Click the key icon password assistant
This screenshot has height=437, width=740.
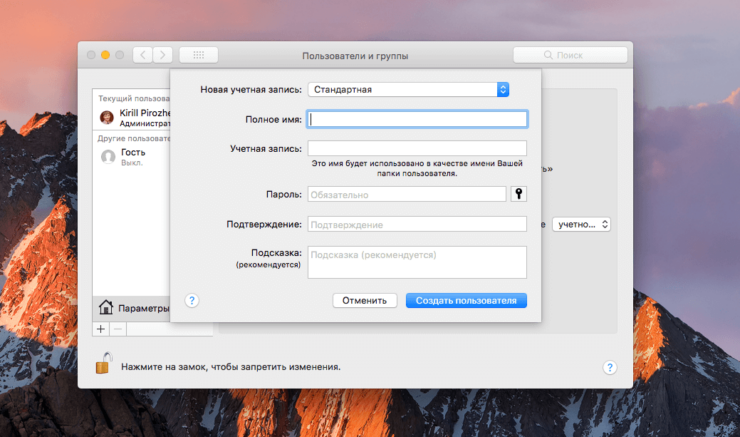(x=518, y=194)
